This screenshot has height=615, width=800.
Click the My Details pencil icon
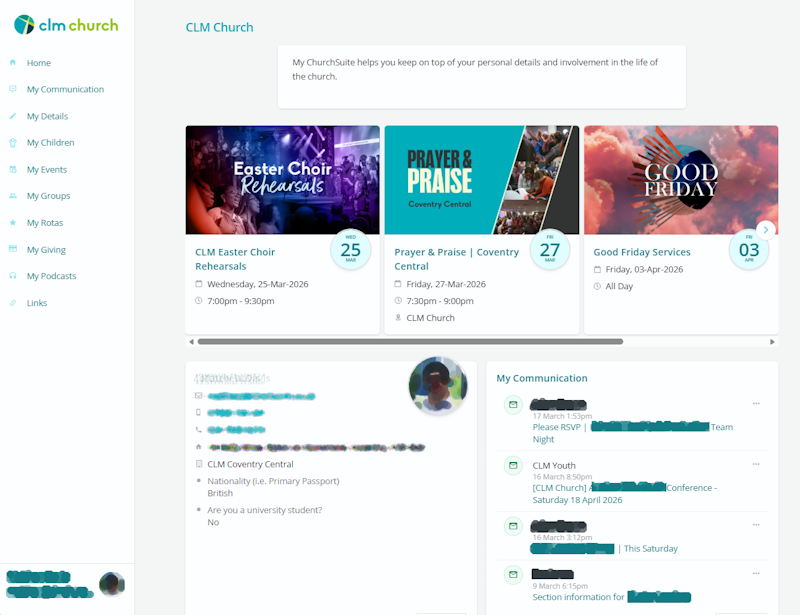coord(13,116)
